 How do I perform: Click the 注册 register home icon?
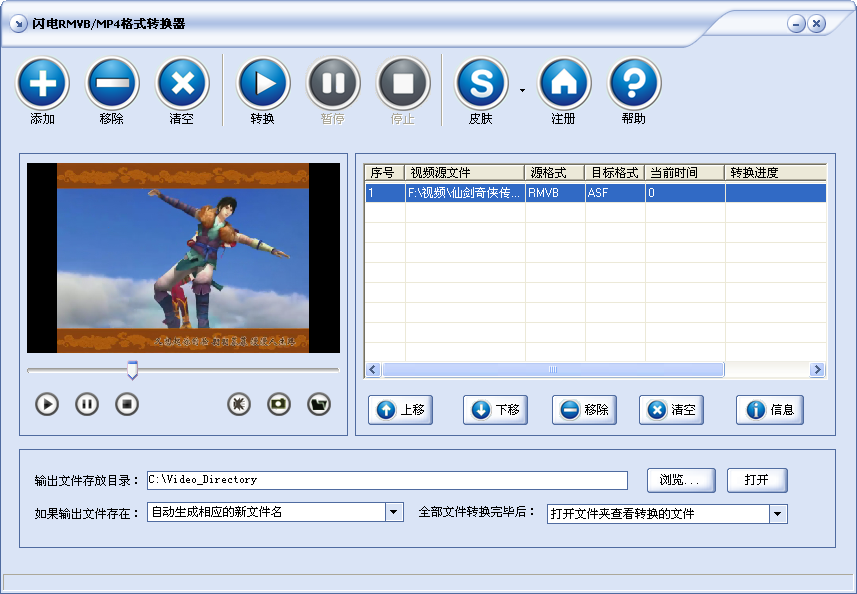tap(564, 84)
